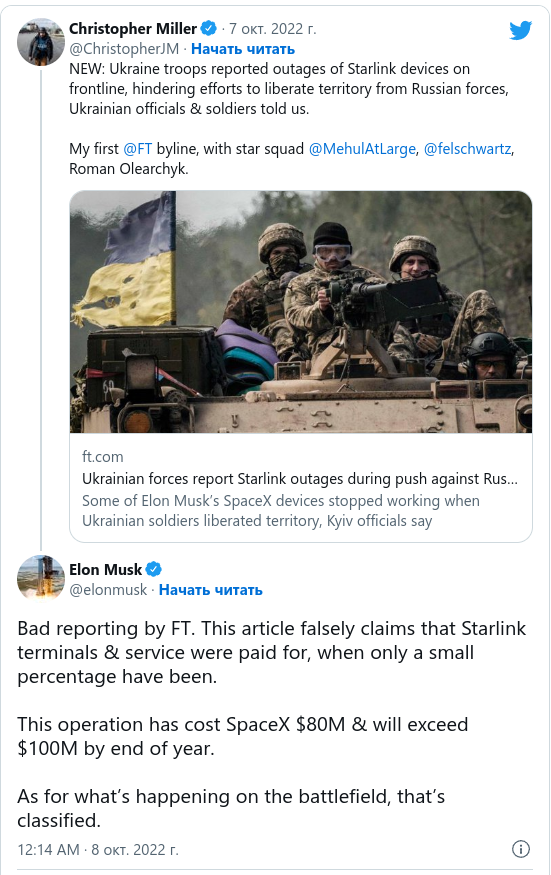Open Elon Musk's rocket avatar

click(x=41, y=579)
